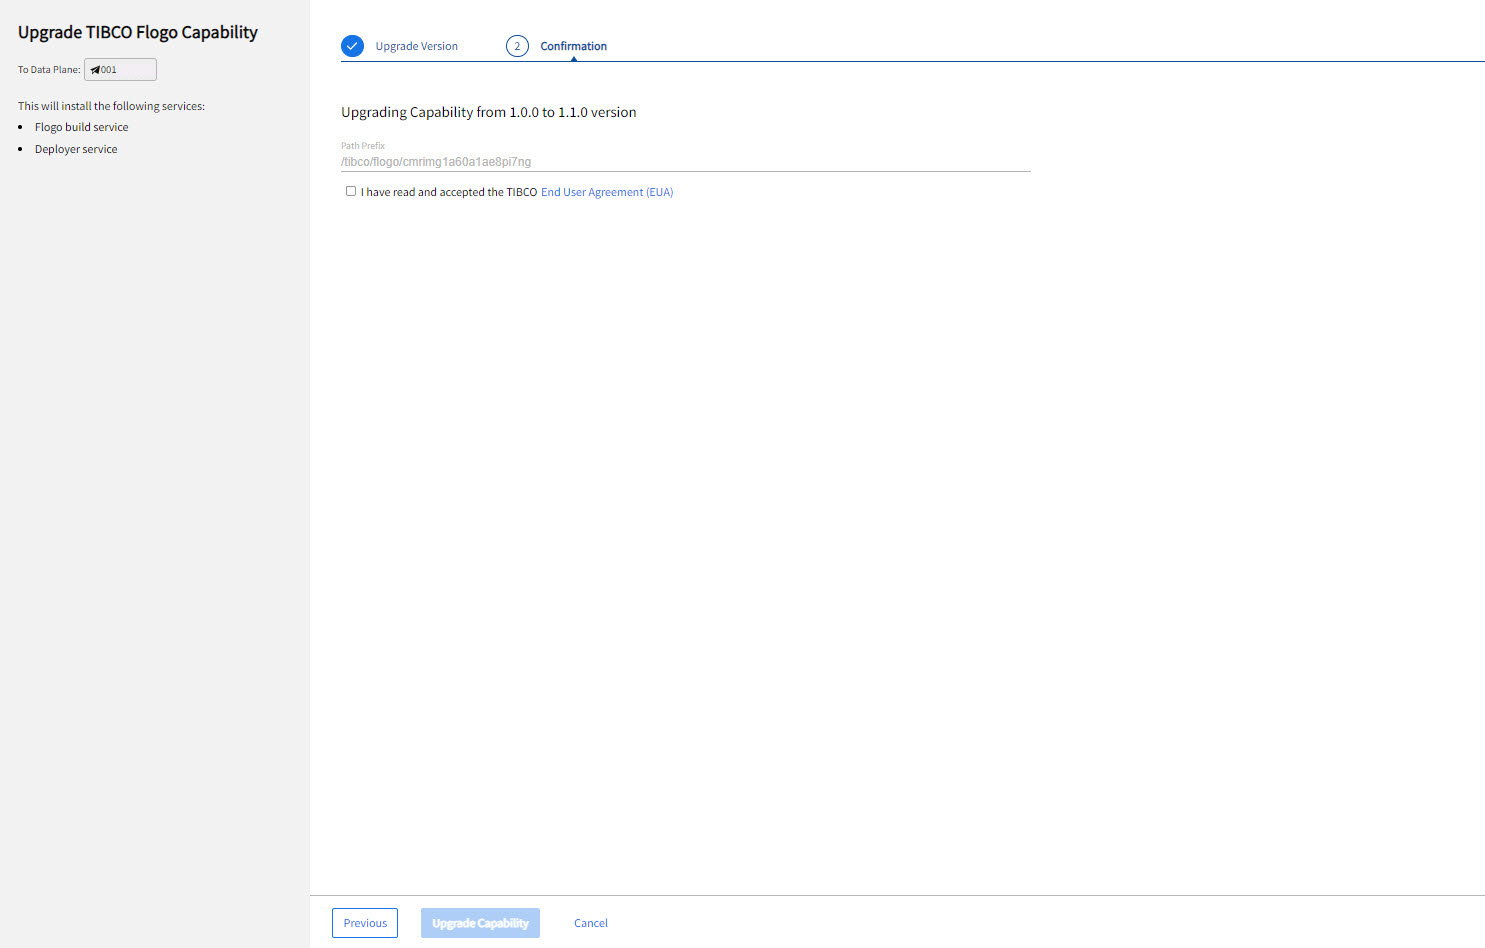Click the 'To Data Plane:' label
Image resolution: width=1485 pixels, height=948 pixels.
point(49,70)
